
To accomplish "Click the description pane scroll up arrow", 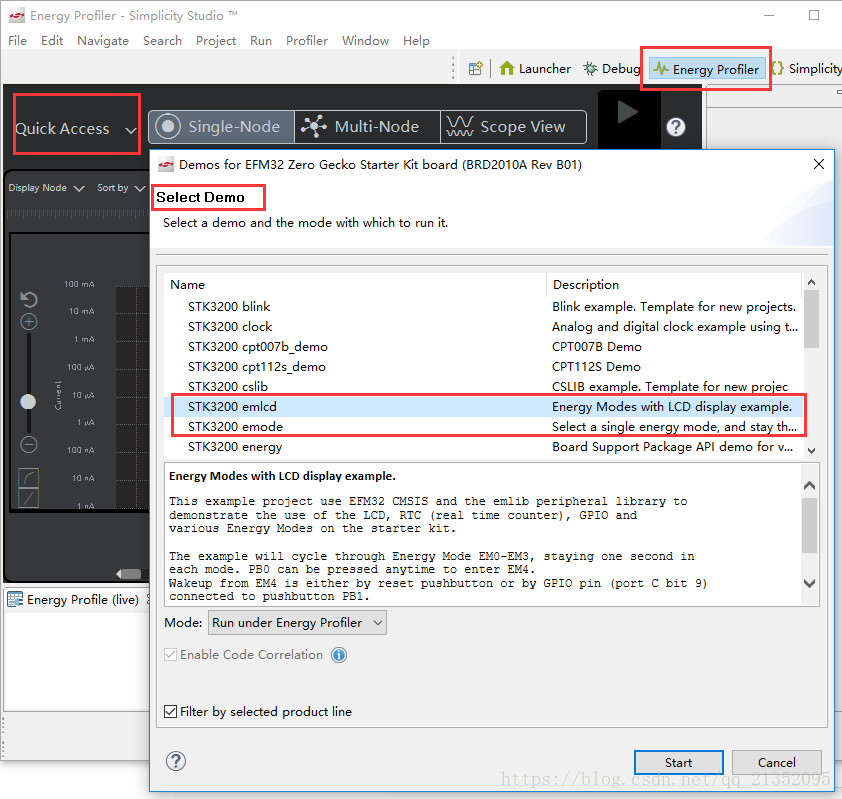I will click(x=810, y=485).
